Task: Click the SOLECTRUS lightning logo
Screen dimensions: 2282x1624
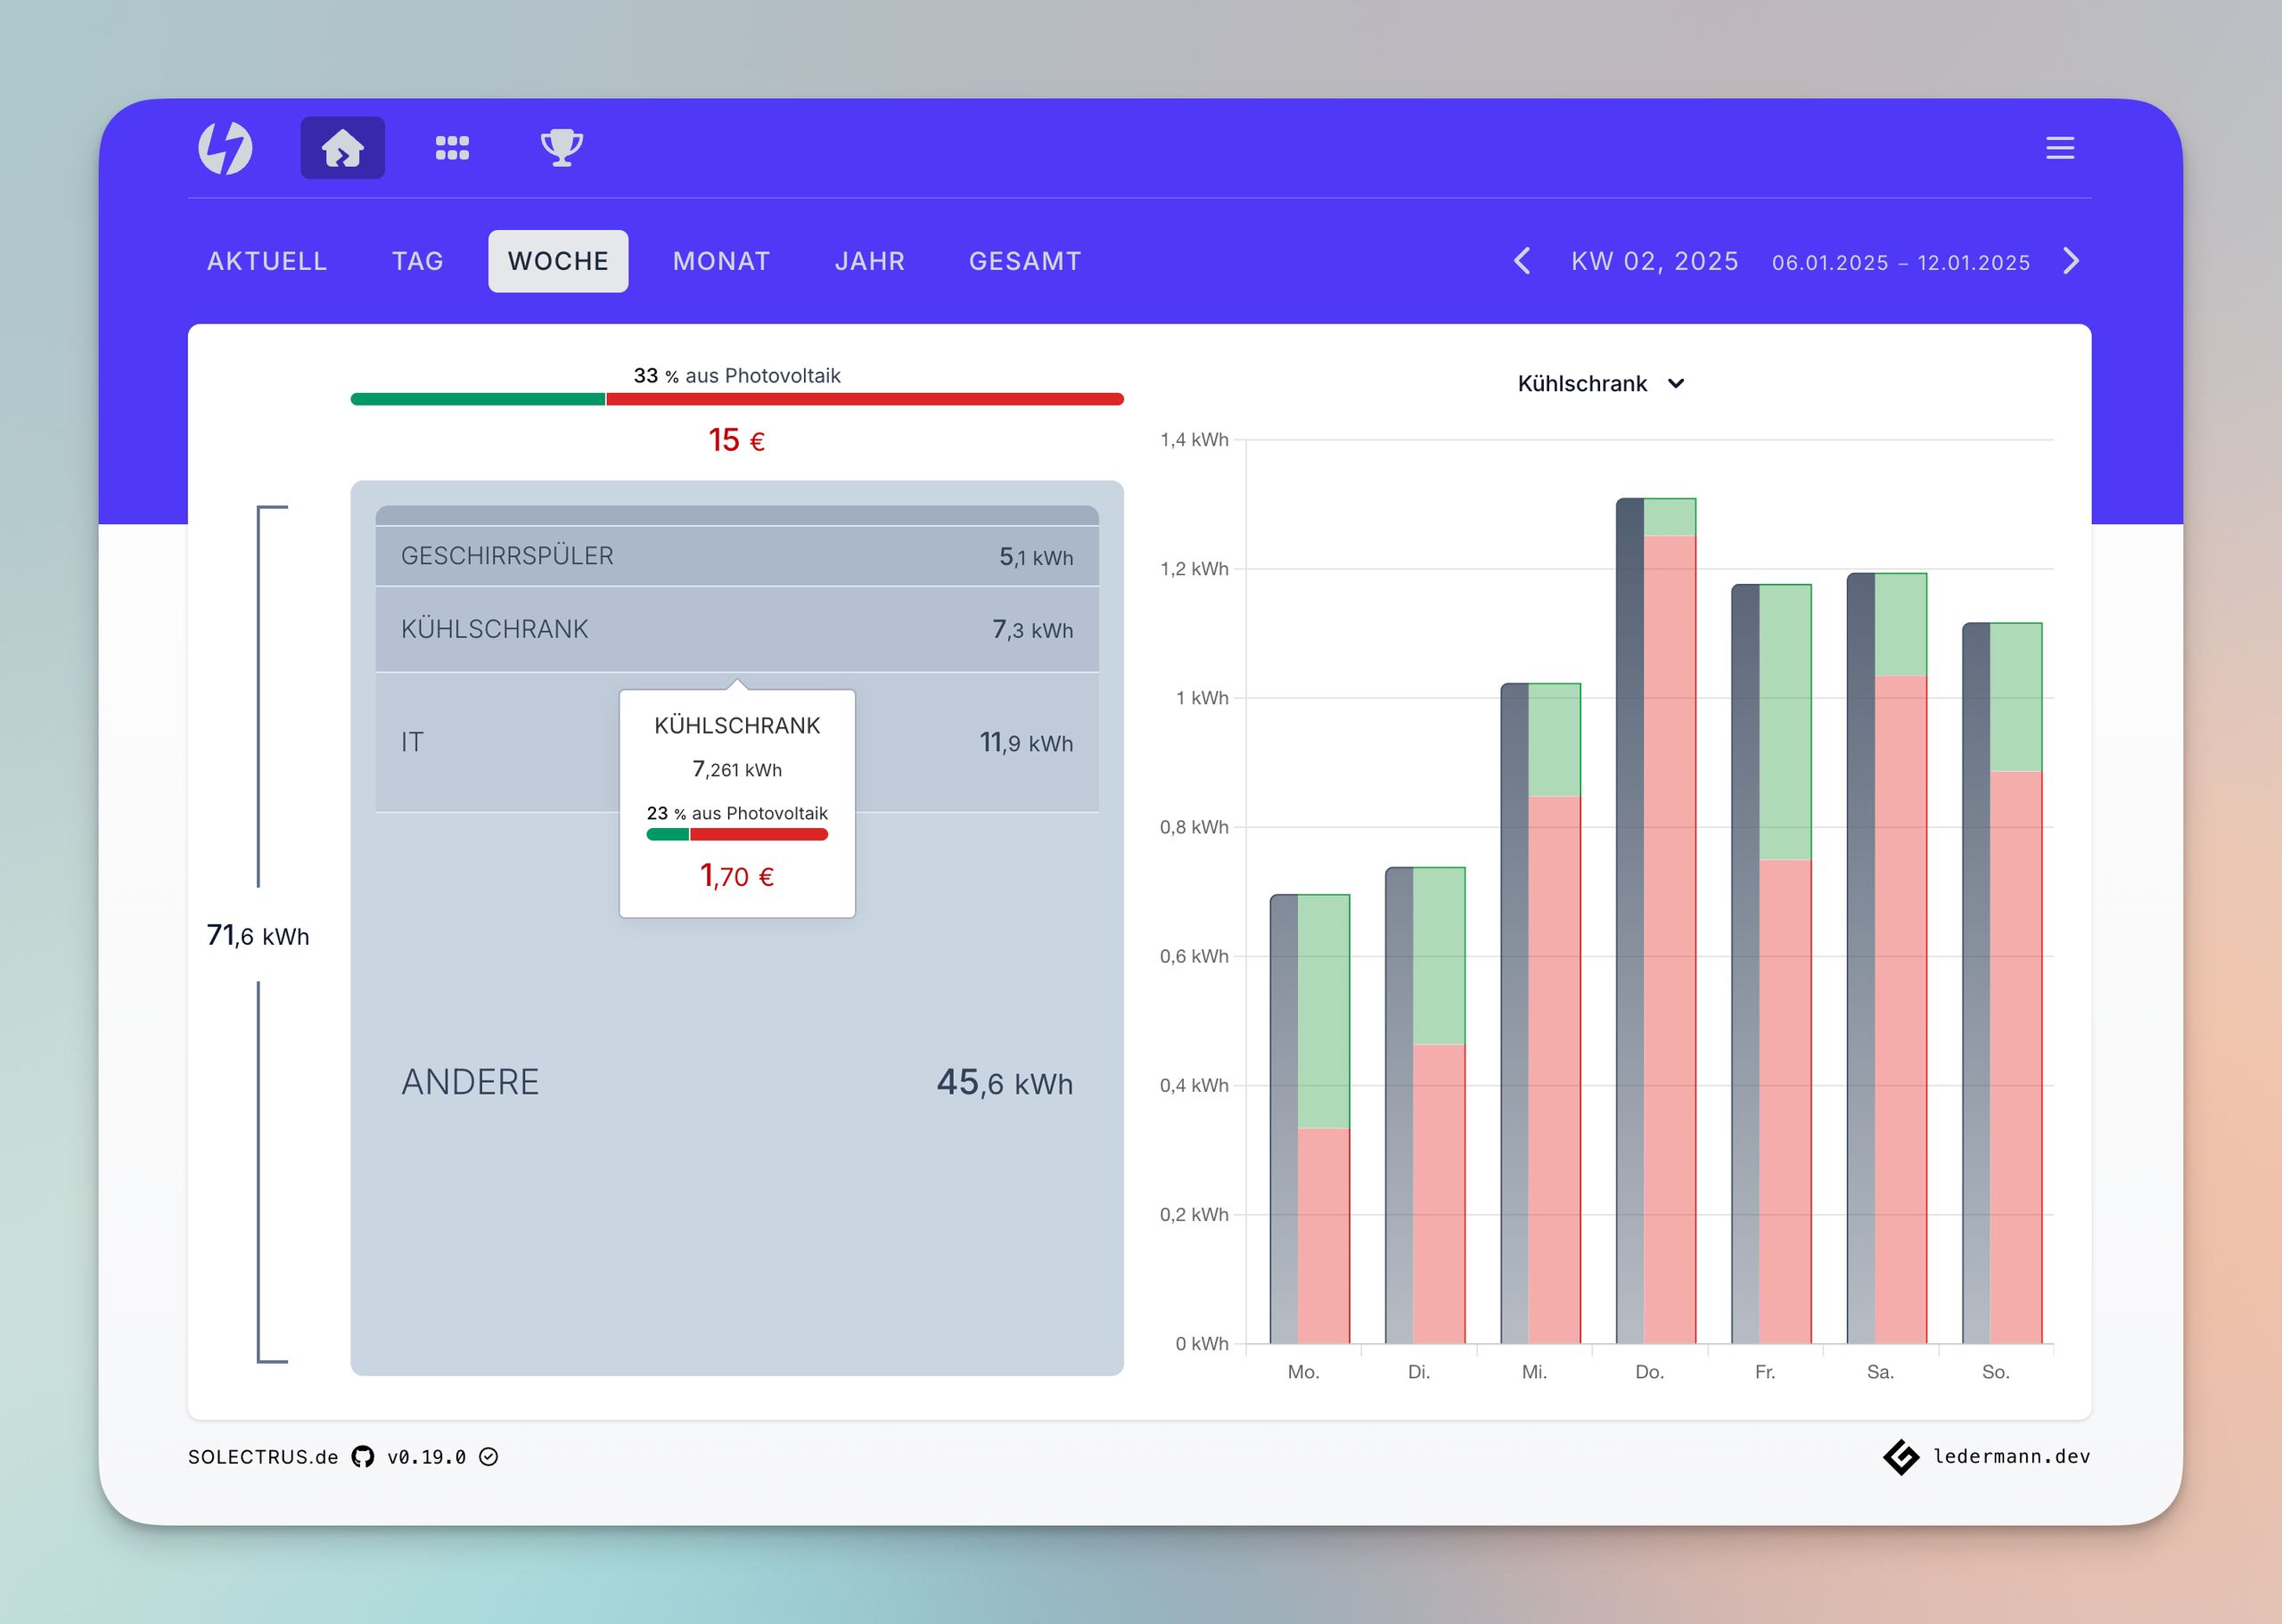Action: tap(225, 148)
